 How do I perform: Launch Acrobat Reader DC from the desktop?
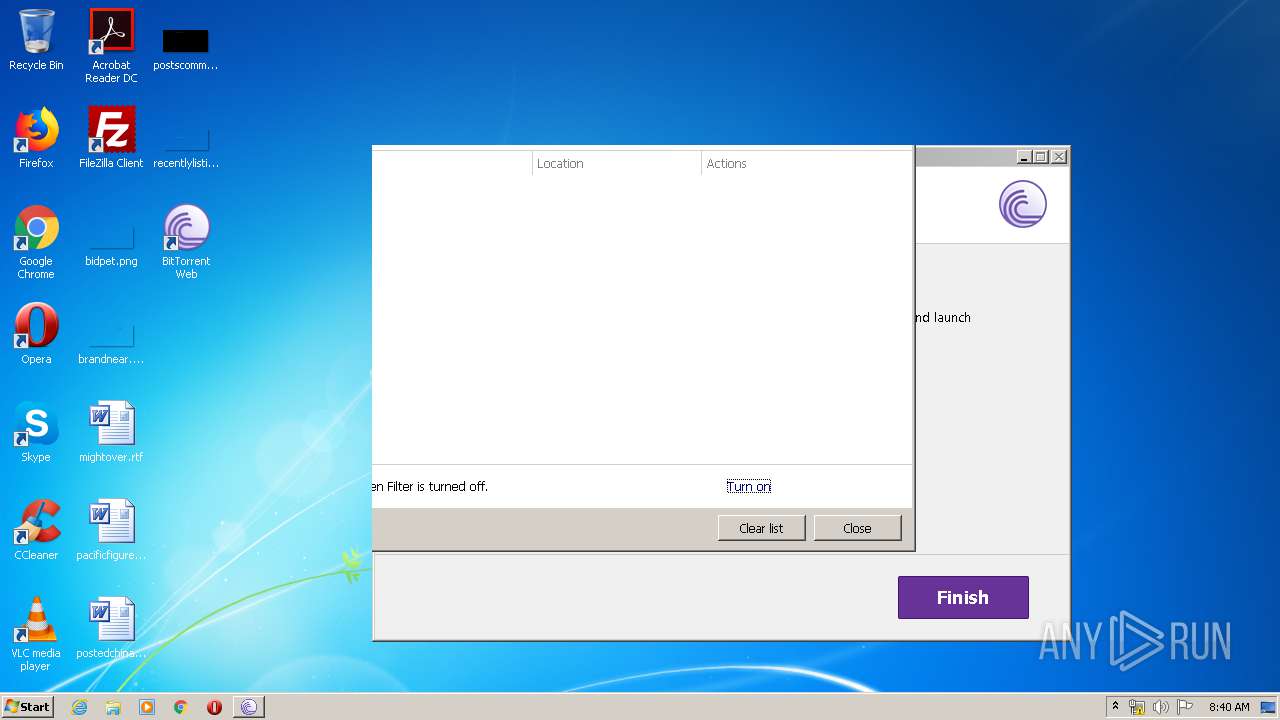(111, 46)
